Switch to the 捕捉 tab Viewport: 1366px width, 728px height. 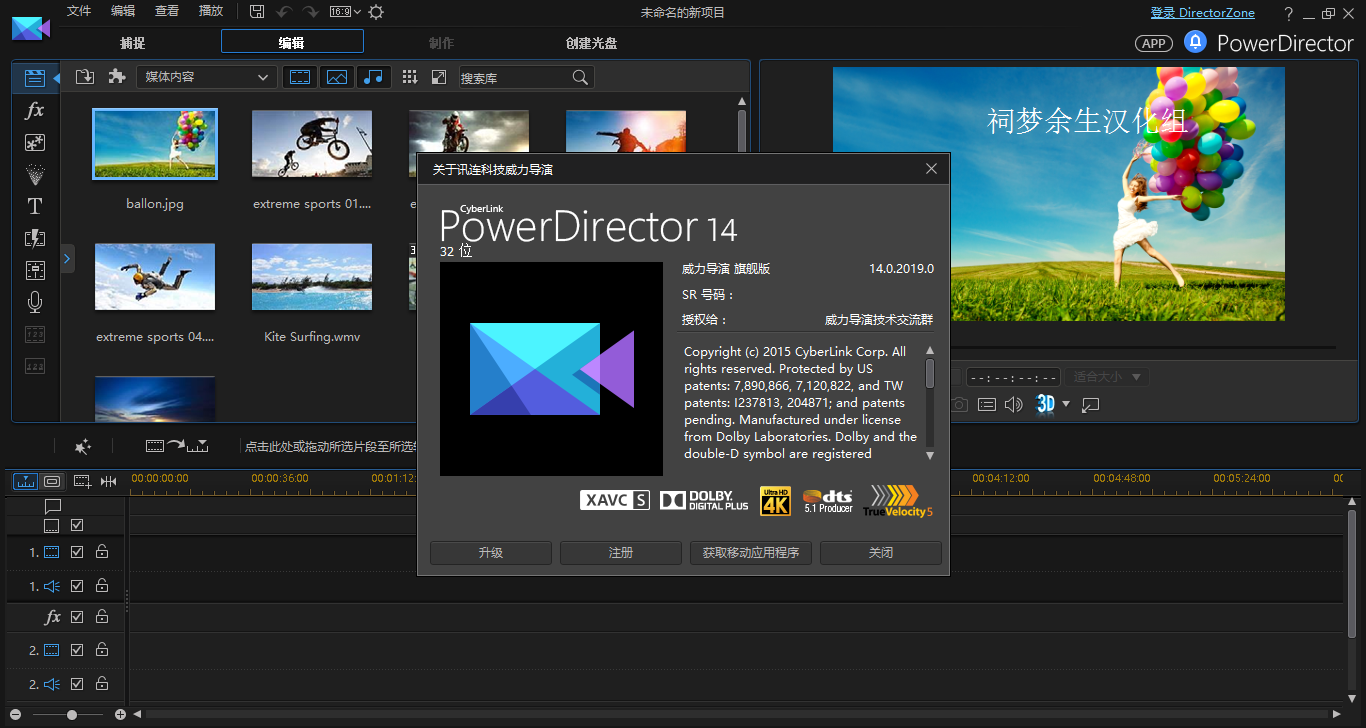coord(132,43)
